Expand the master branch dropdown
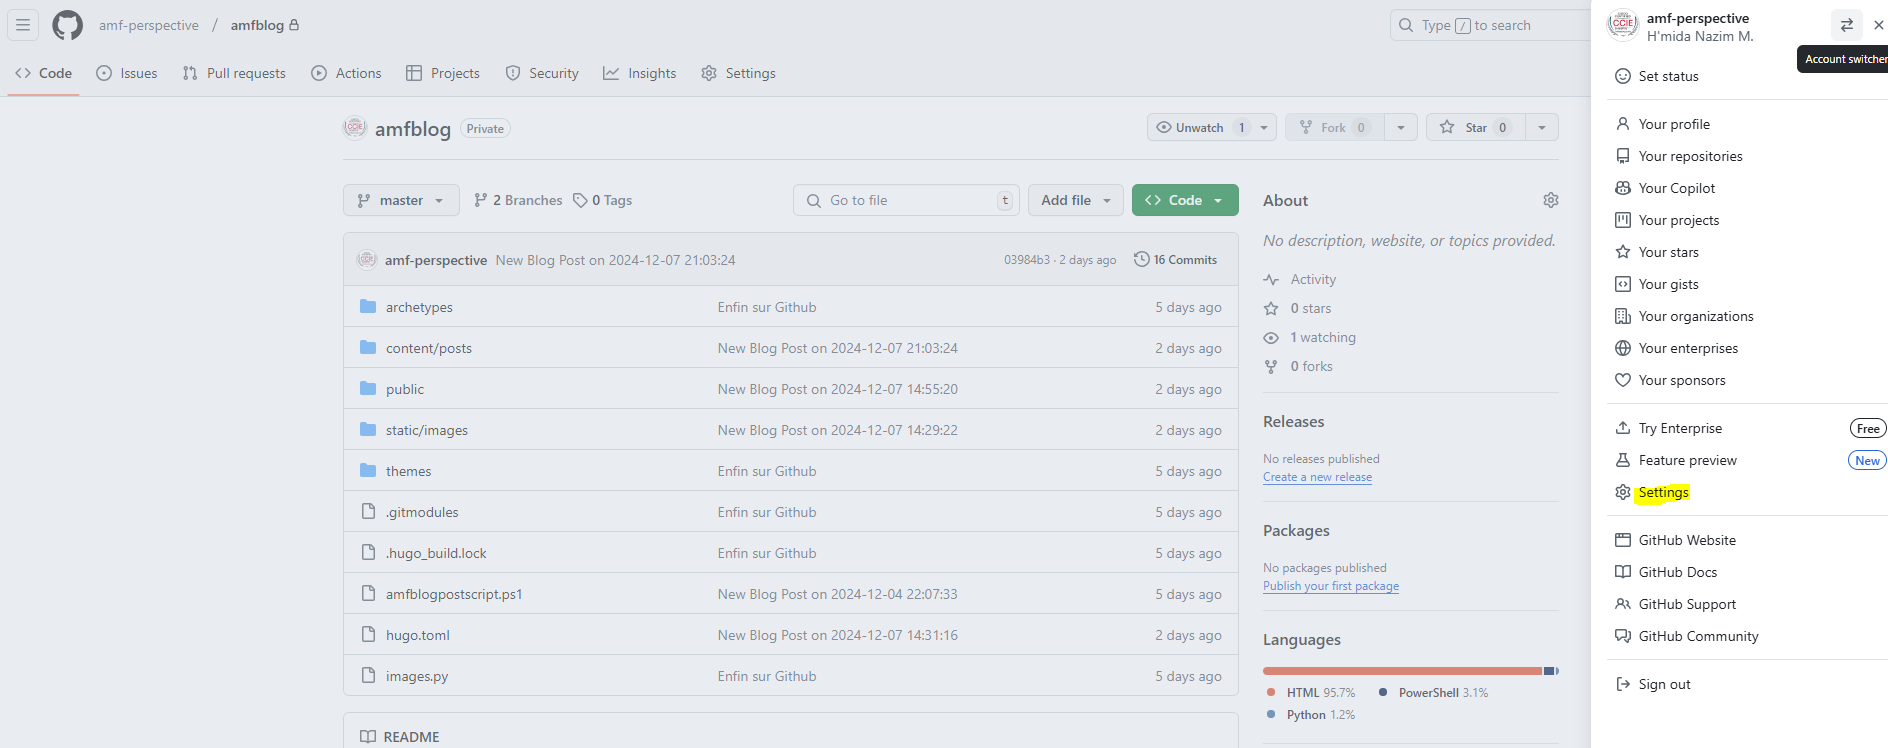The width and height of the screenshot is (1888, 748). click(401, 200)
